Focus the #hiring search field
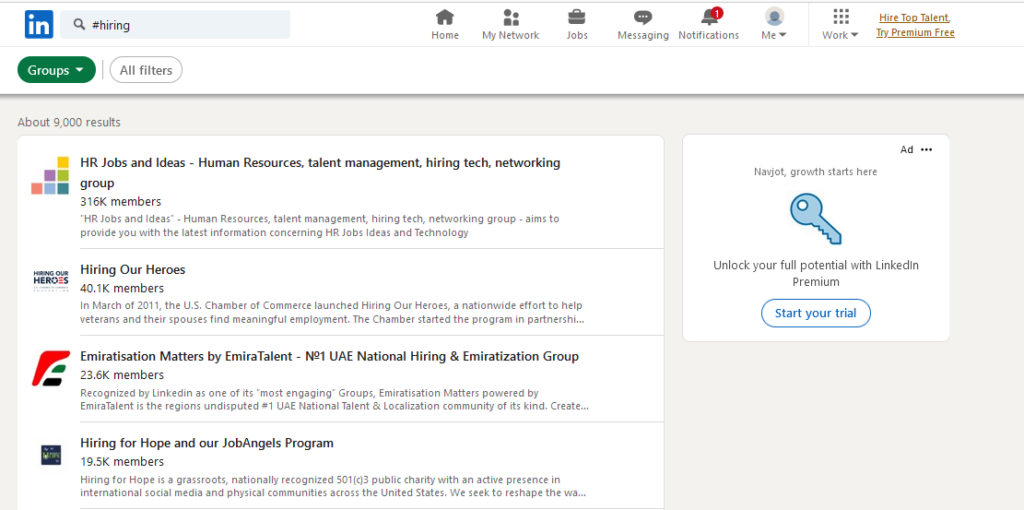The height and width of the screenshot is (510, 1024). [175, 25]
